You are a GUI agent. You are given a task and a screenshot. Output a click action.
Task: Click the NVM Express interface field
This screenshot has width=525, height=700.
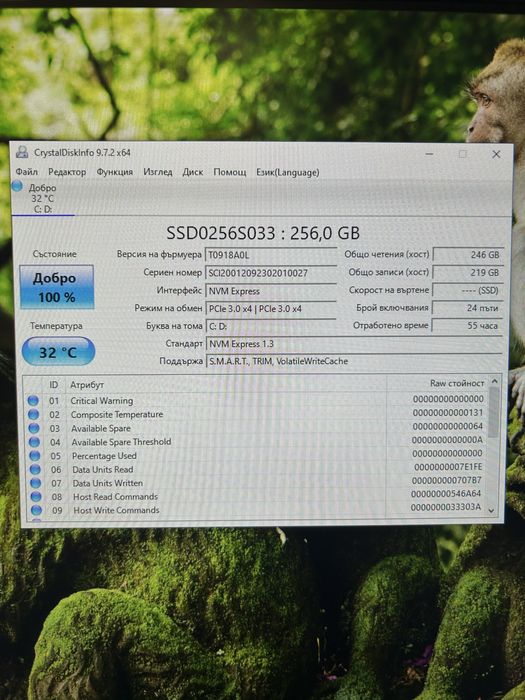click(x=271, y=291)
